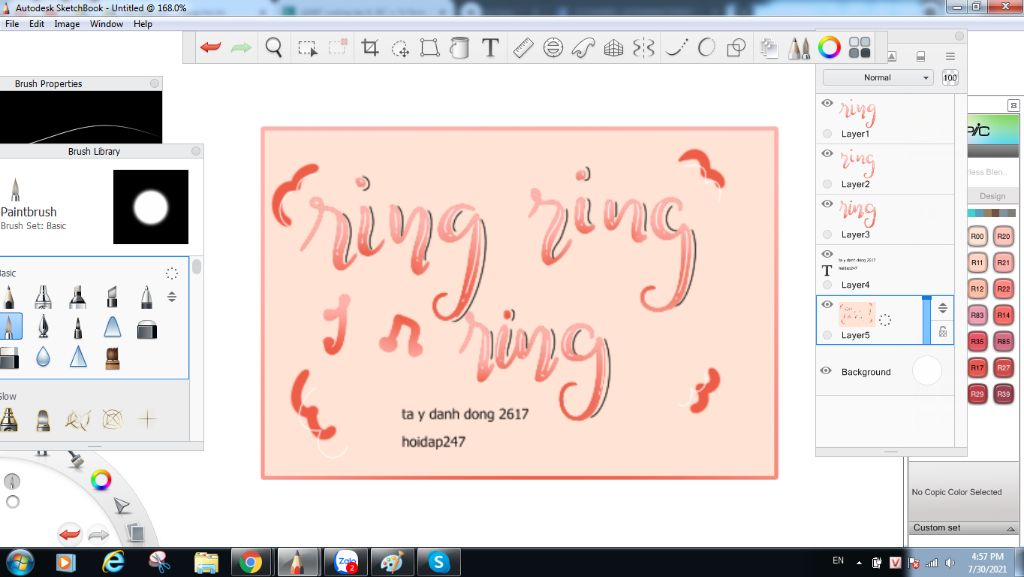Open the Copic Library squares icon

click(859, 48)
